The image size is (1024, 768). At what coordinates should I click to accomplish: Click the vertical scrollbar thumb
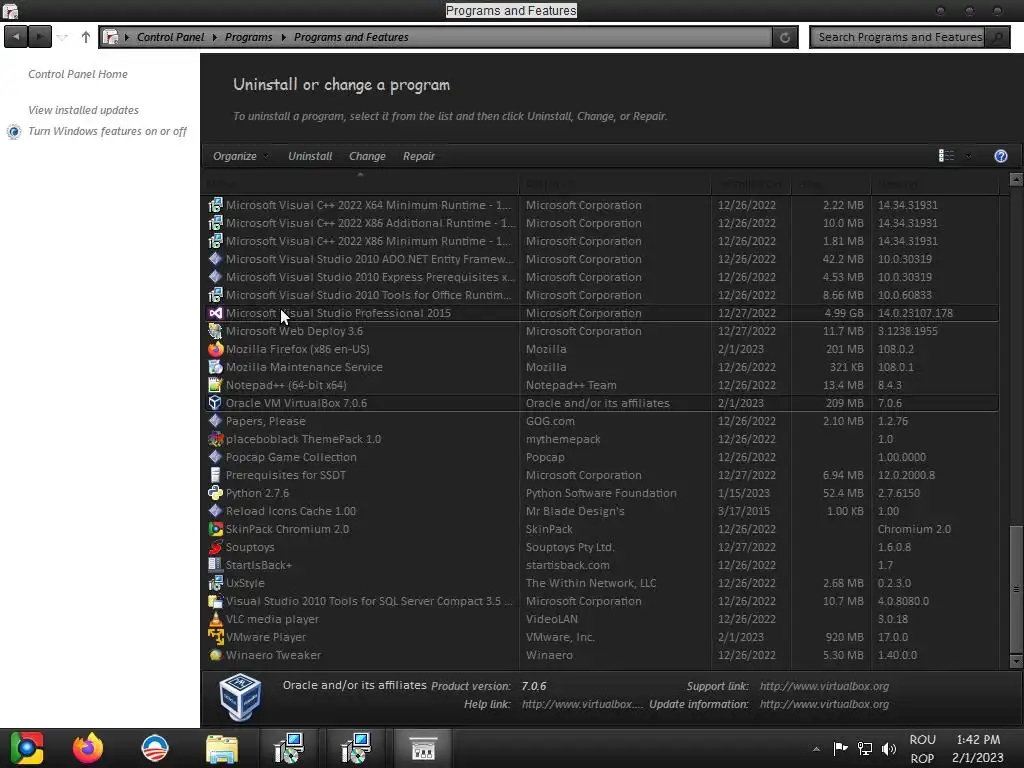(x=1016, y=588)
